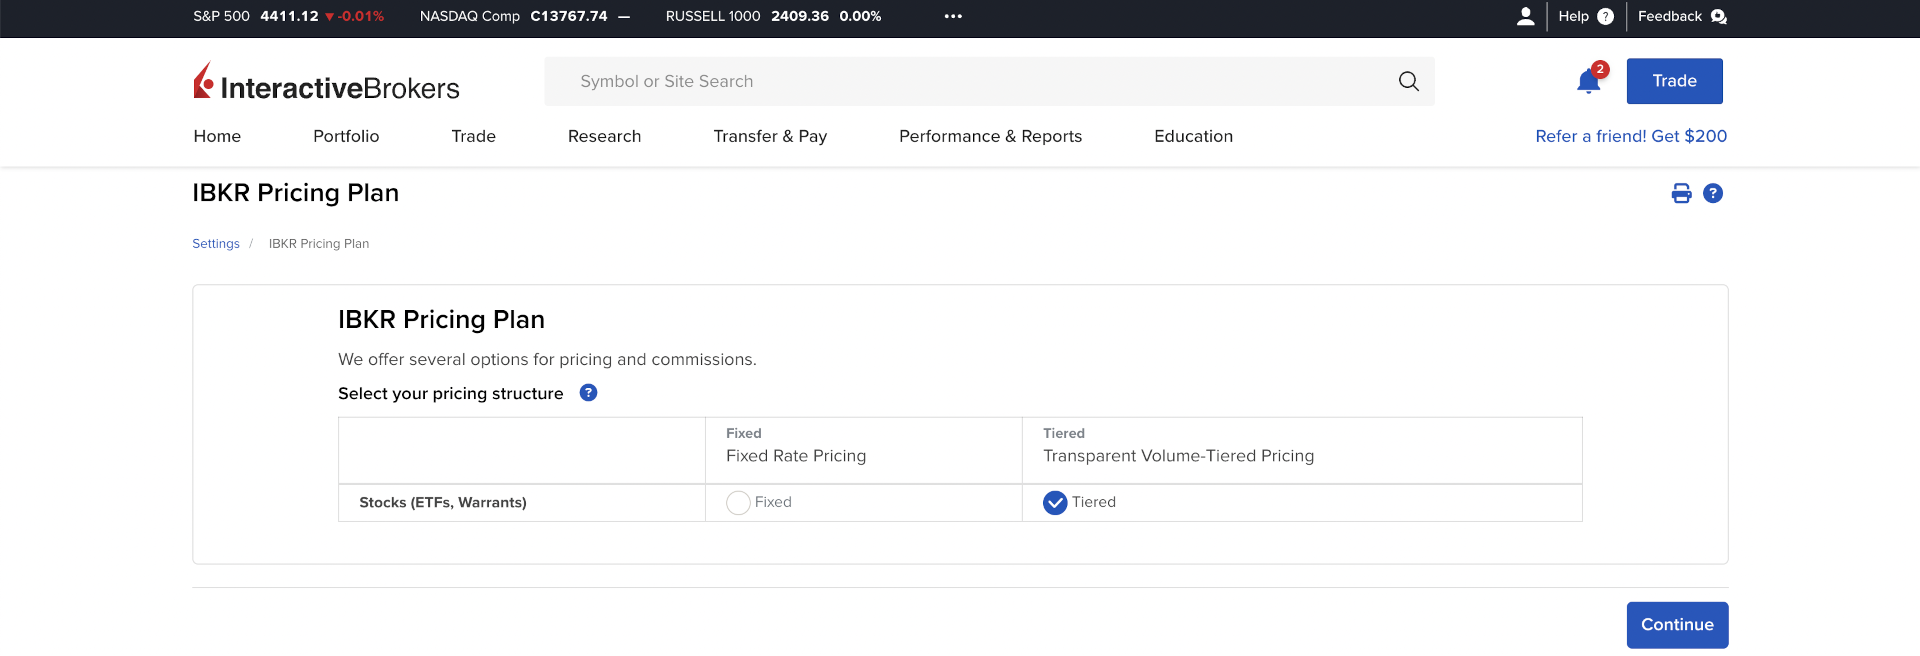
Task: Click the Interactive Brokers logo
Action: coord(326,82)
